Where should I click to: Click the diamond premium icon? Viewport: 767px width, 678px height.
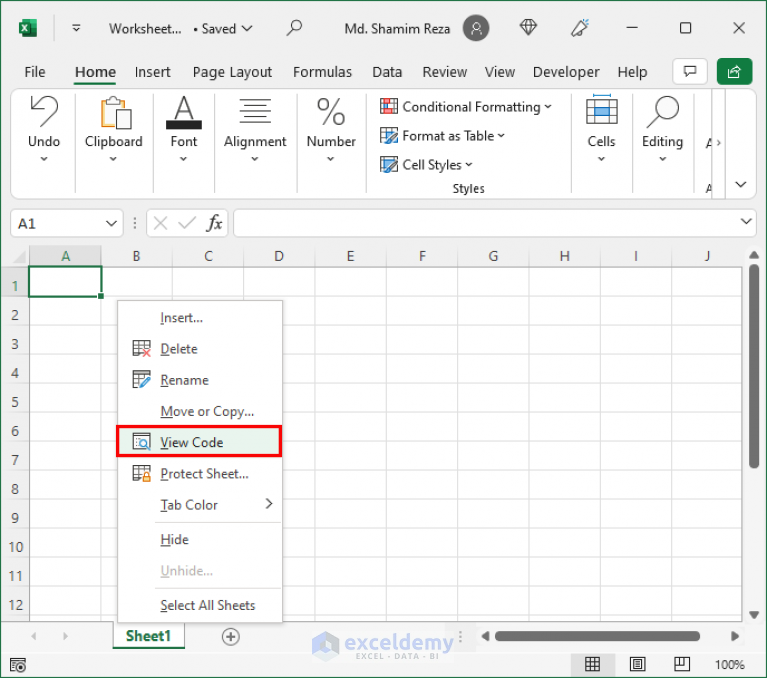coord(528,27)
